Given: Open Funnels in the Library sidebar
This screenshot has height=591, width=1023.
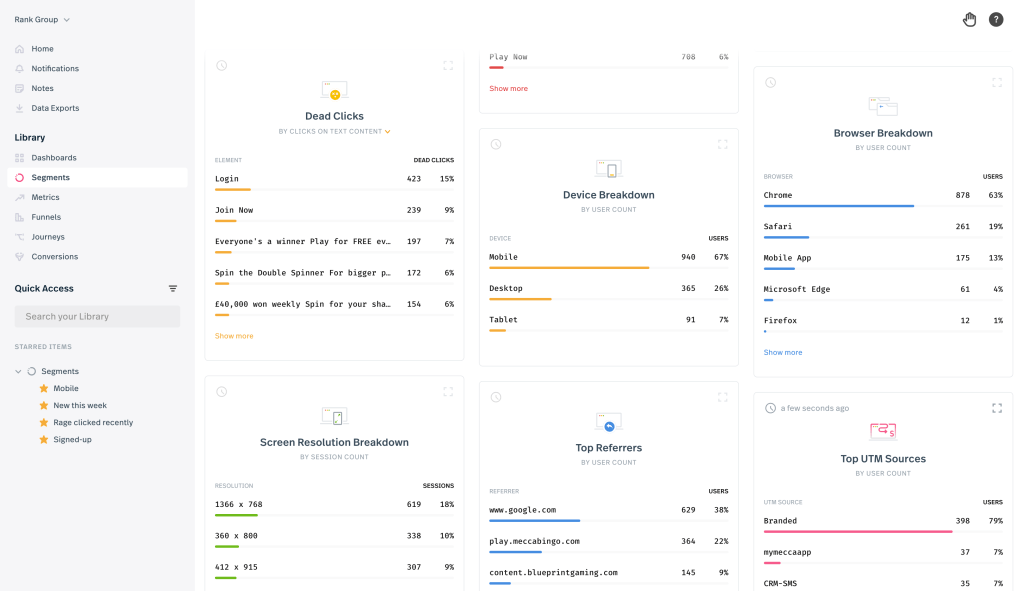Looking at the screenshot, I should [x=46, y=217].
